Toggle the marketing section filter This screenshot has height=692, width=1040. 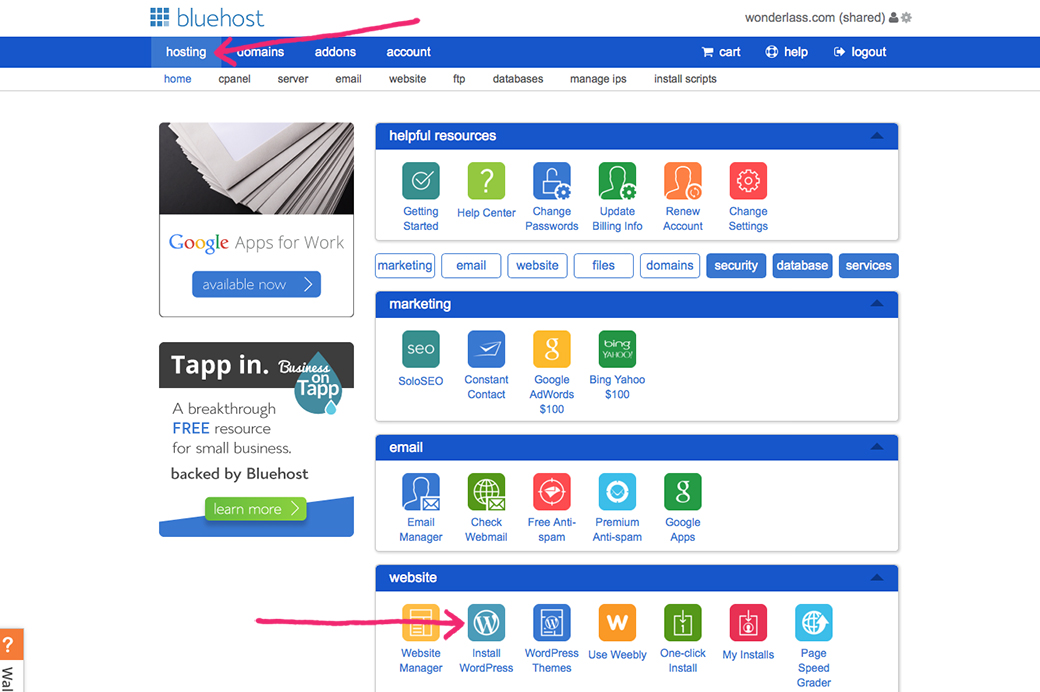click(x=405, y=265)
